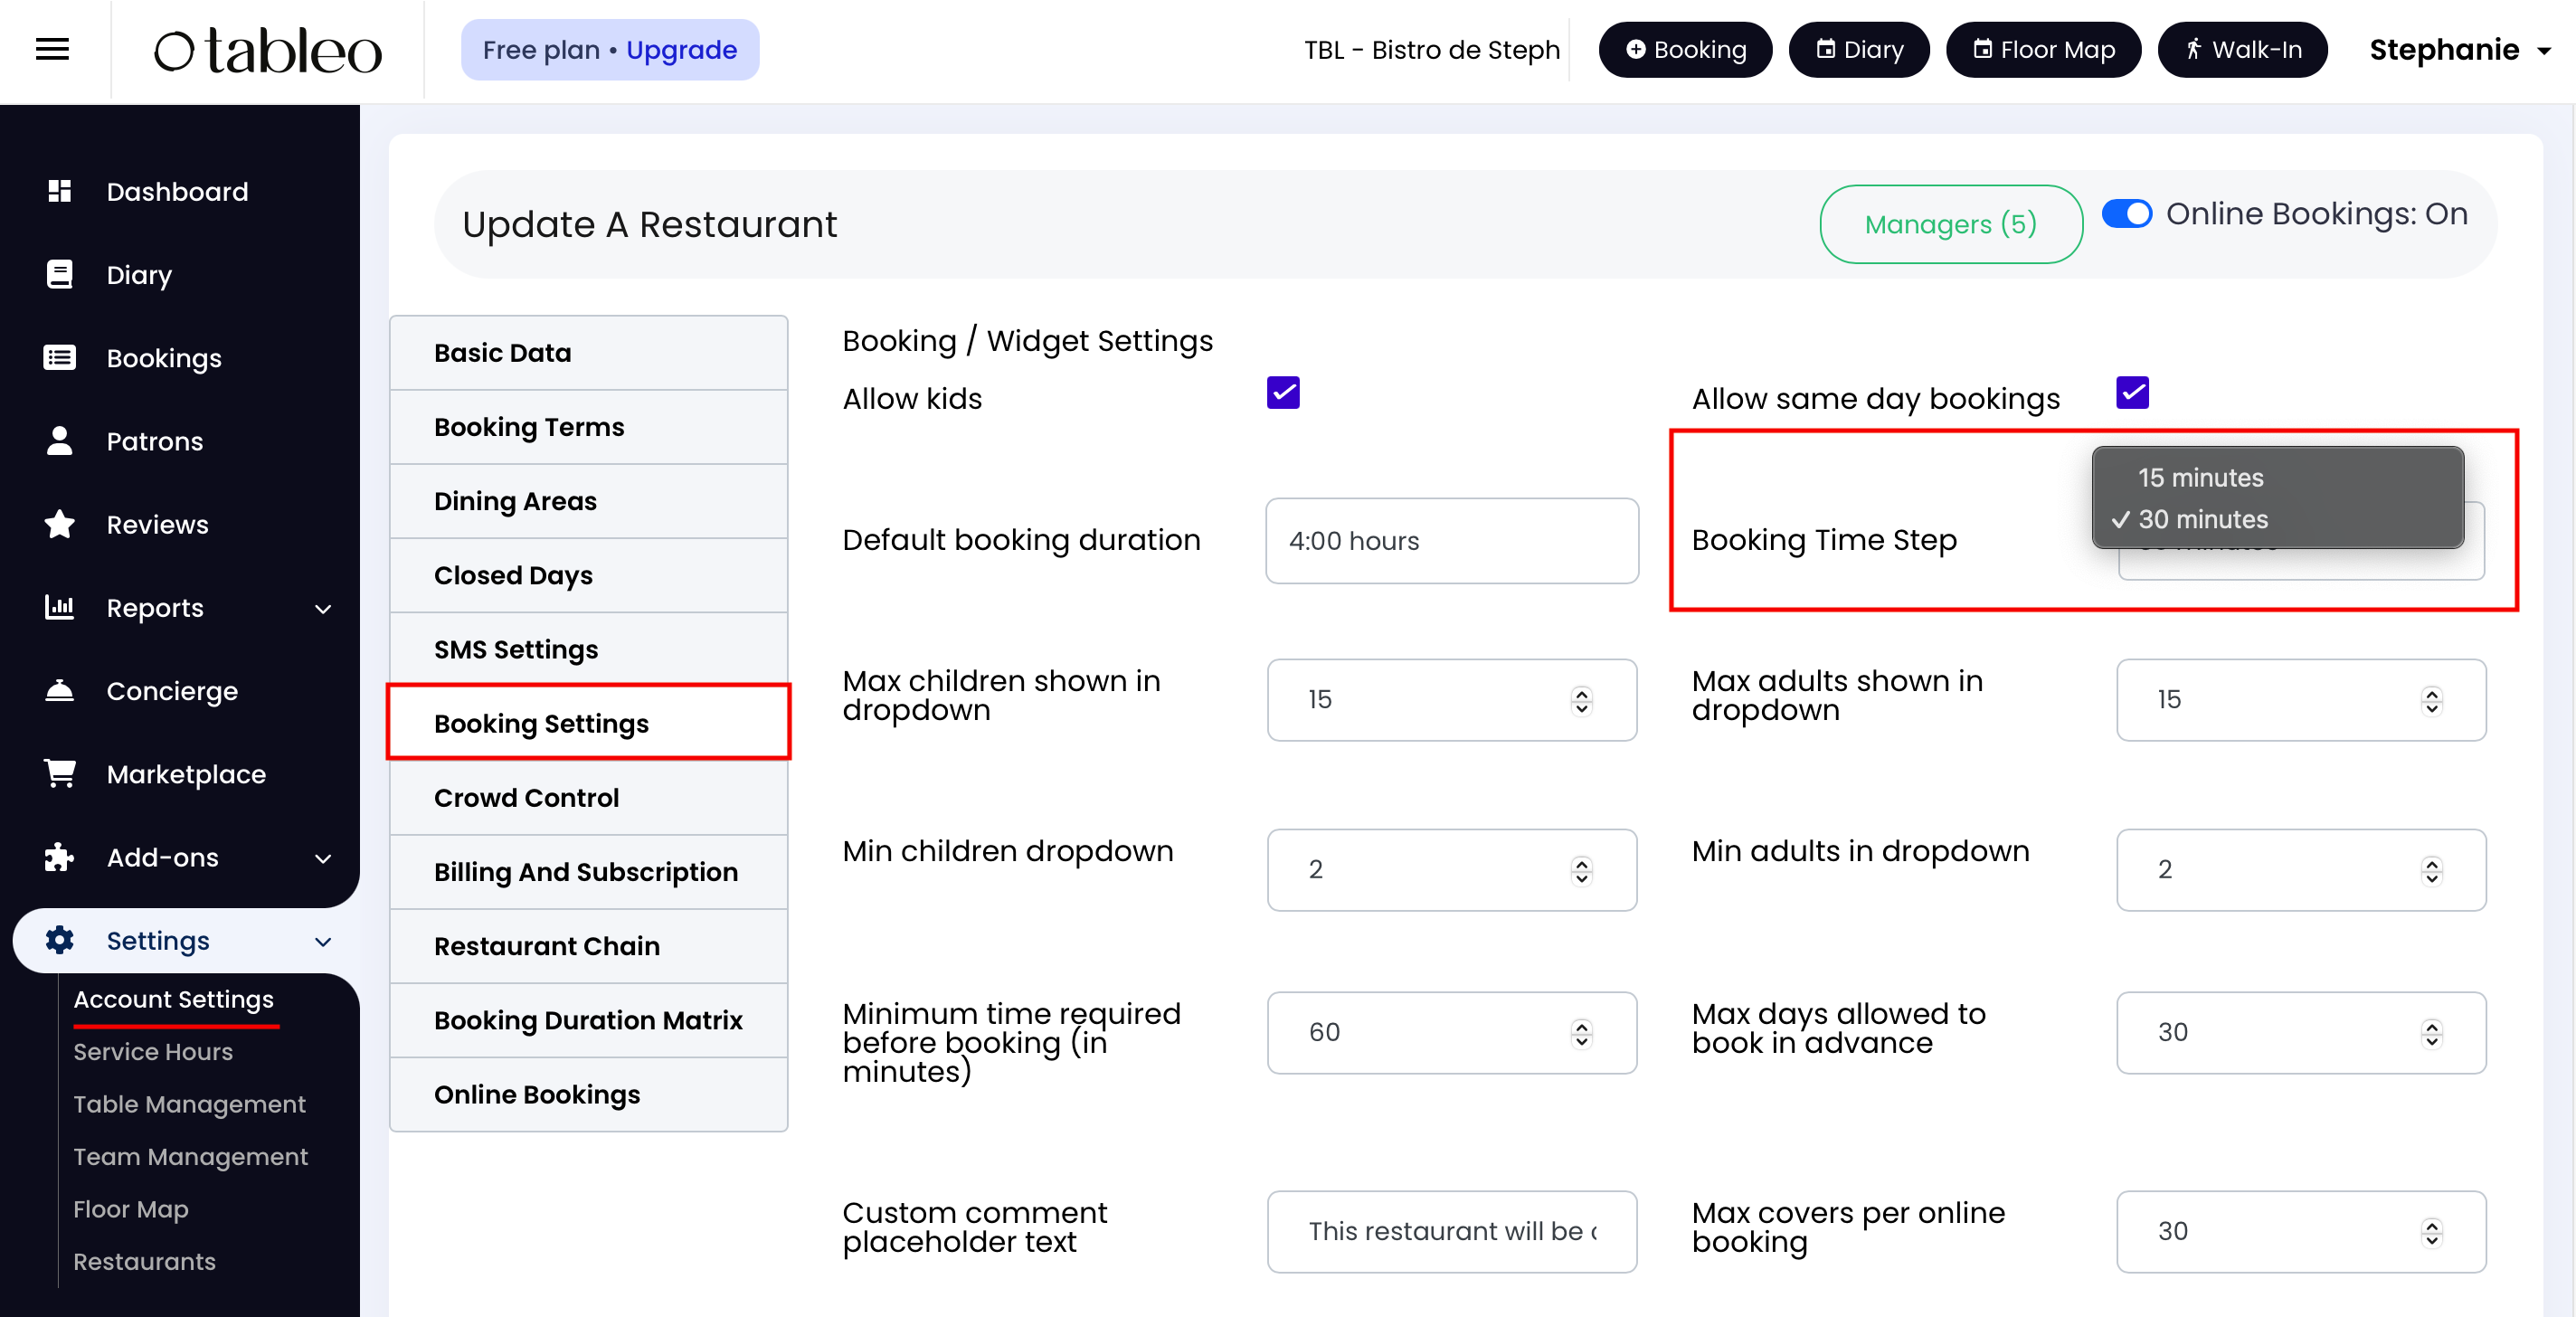Switch to Booking Duration Matrix tab

coord(588,1020)
